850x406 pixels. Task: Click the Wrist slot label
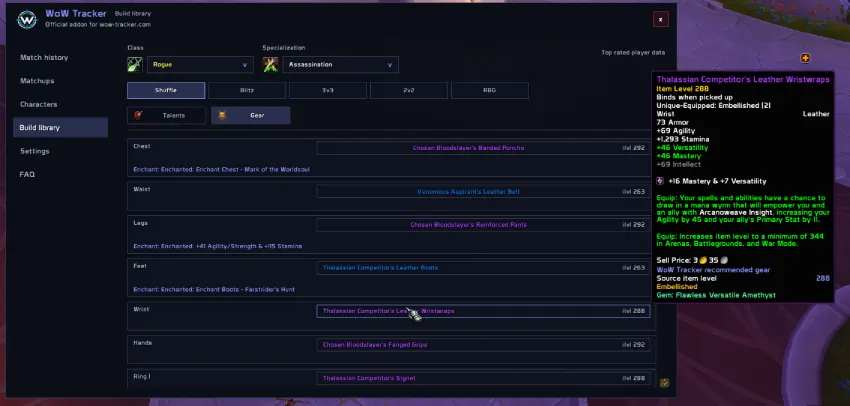click(141, 309)
